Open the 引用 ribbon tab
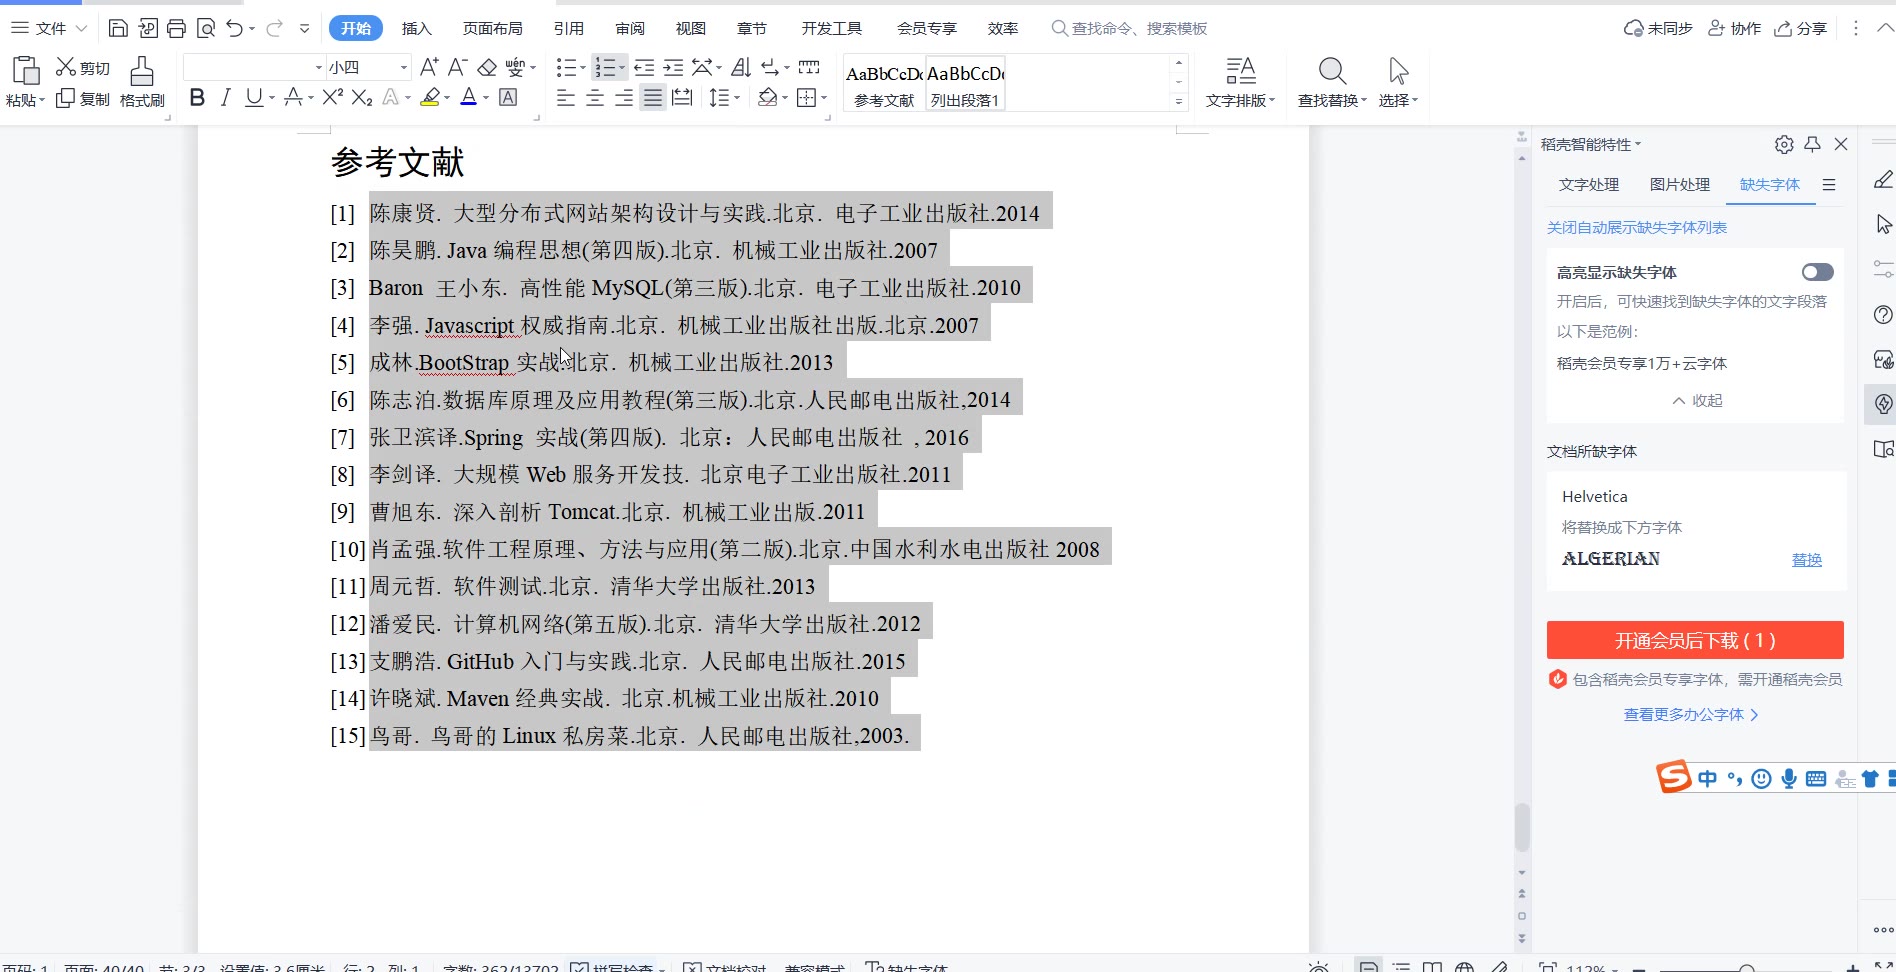This screenshot has height=972, width=1896. coord(569,28)
